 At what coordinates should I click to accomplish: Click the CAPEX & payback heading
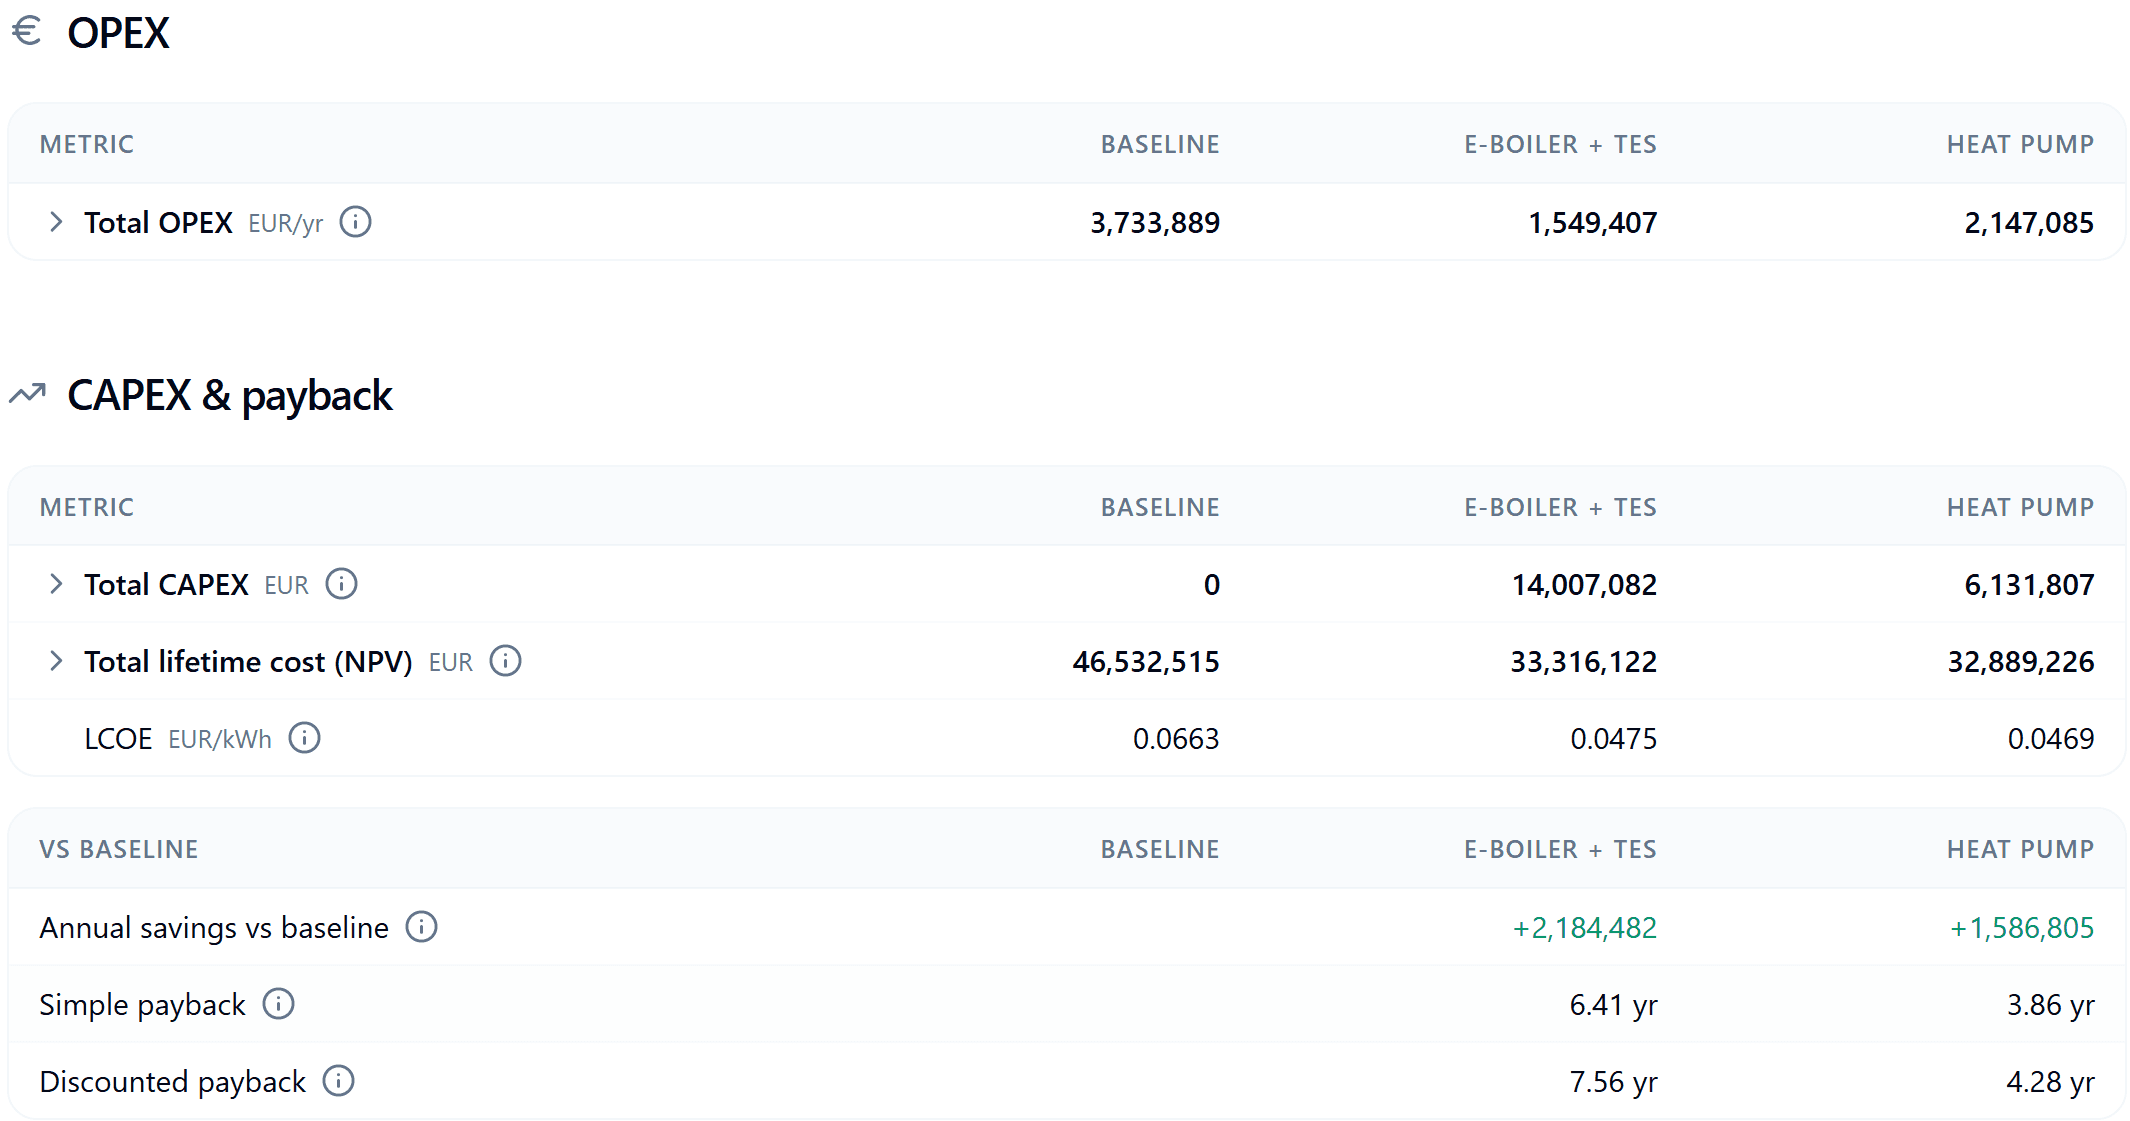click(x=230, y=396)
